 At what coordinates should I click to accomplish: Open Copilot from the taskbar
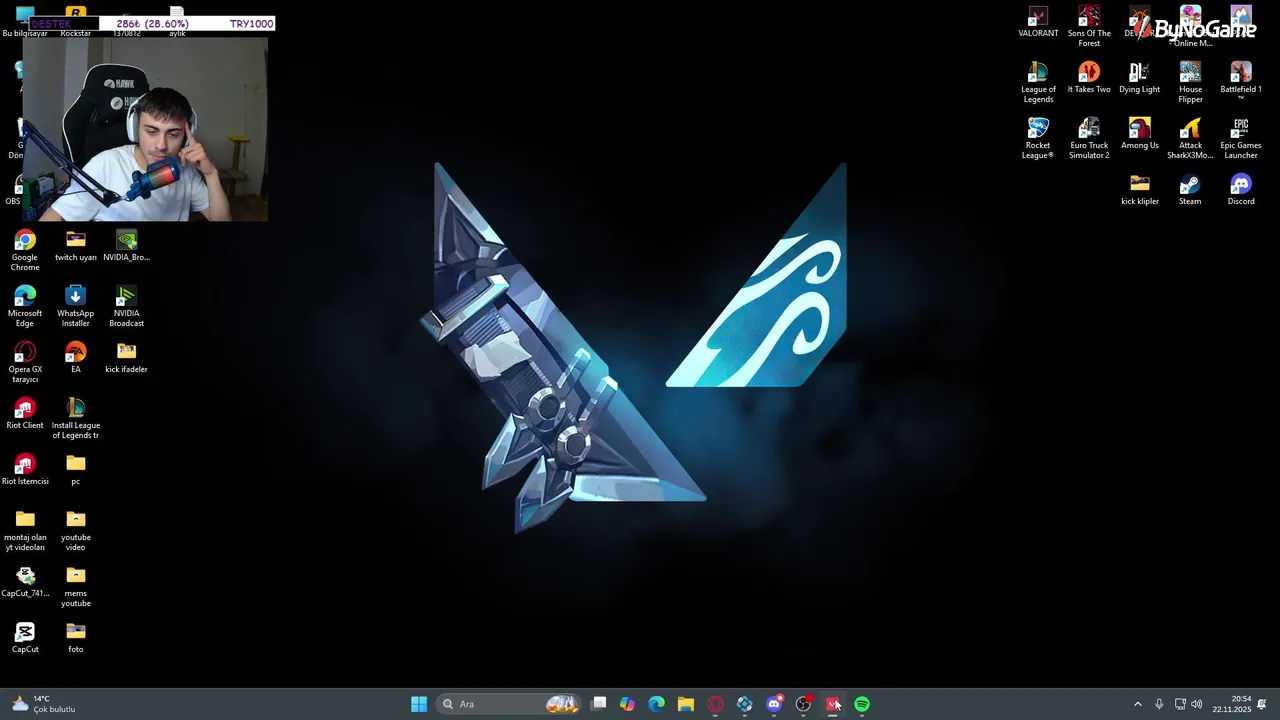627,704
